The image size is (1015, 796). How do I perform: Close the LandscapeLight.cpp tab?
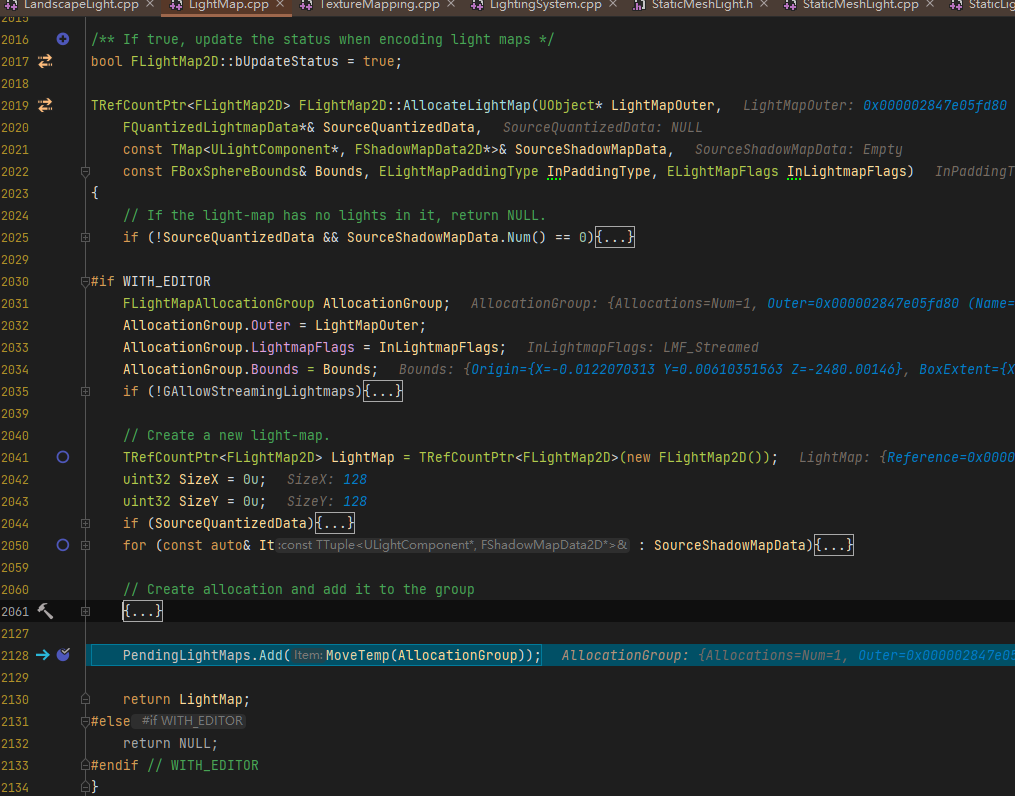tap(150, 4)
